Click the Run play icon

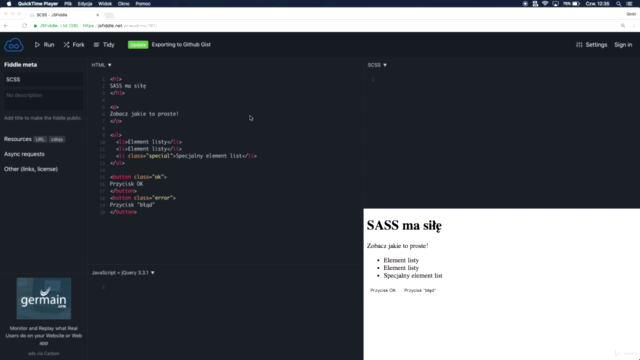pos(37,44)
